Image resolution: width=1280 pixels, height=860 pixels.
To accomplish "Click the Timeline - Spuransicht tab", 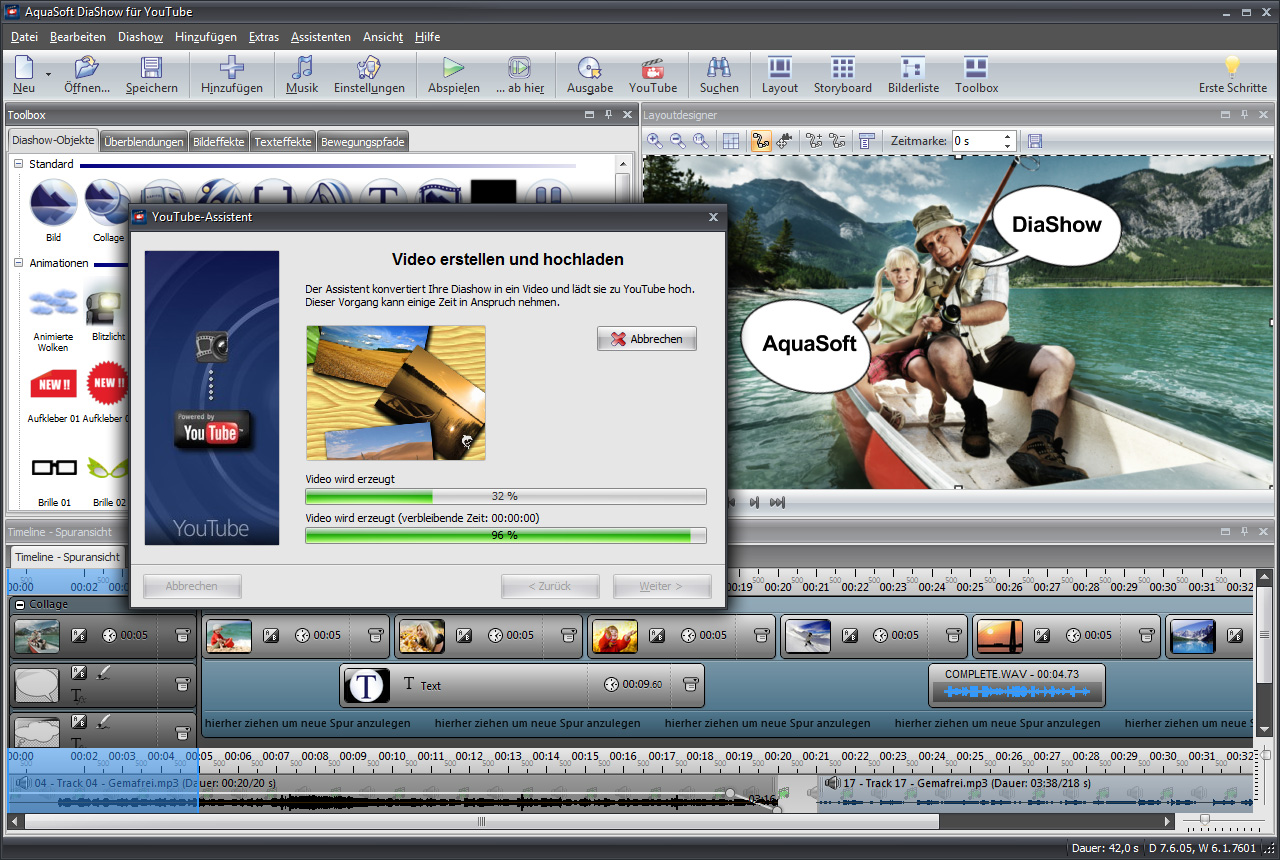I will (x=67, y=557).
